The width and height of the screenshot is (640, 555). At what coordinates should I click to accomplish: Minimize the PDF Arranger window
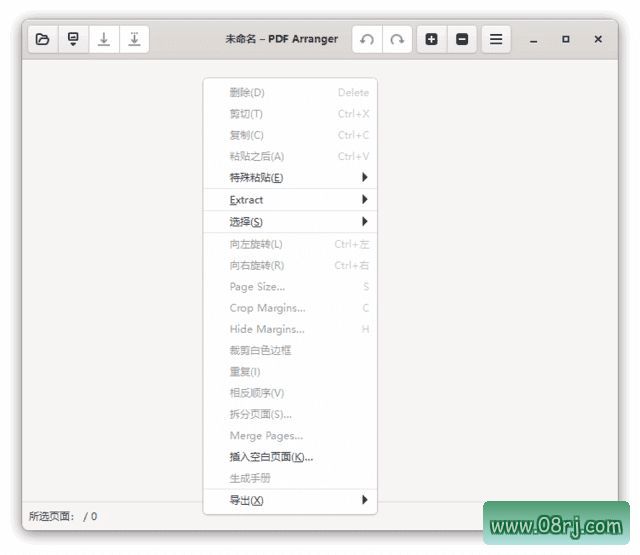click(533, 40)
